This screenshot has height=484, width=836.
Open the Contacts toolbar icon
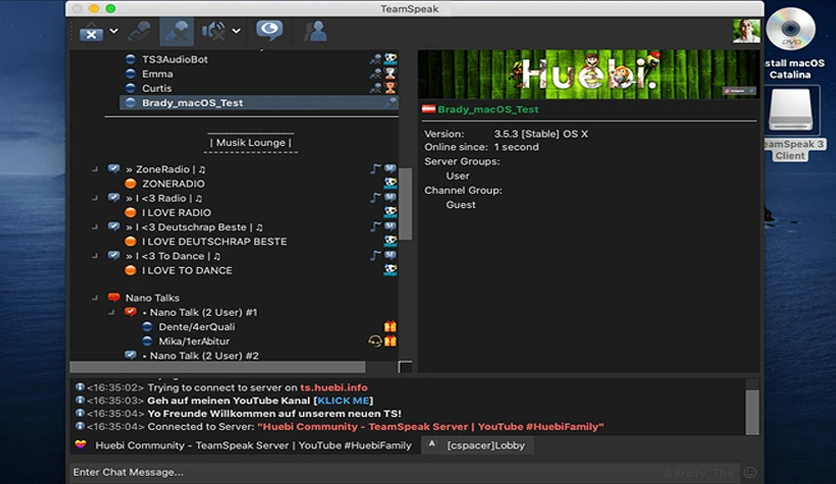tap(316, 31)
